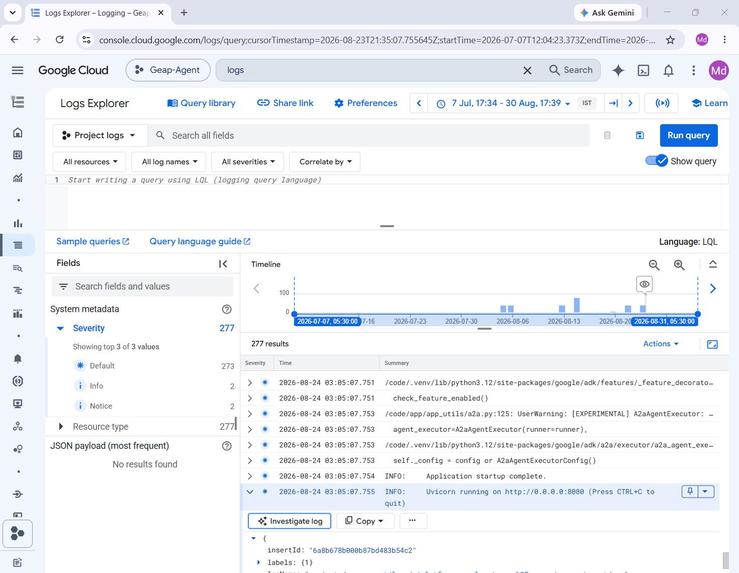The image size is (739, 573).
Task: Click the Share link option
Action: (x=285, y=103)
